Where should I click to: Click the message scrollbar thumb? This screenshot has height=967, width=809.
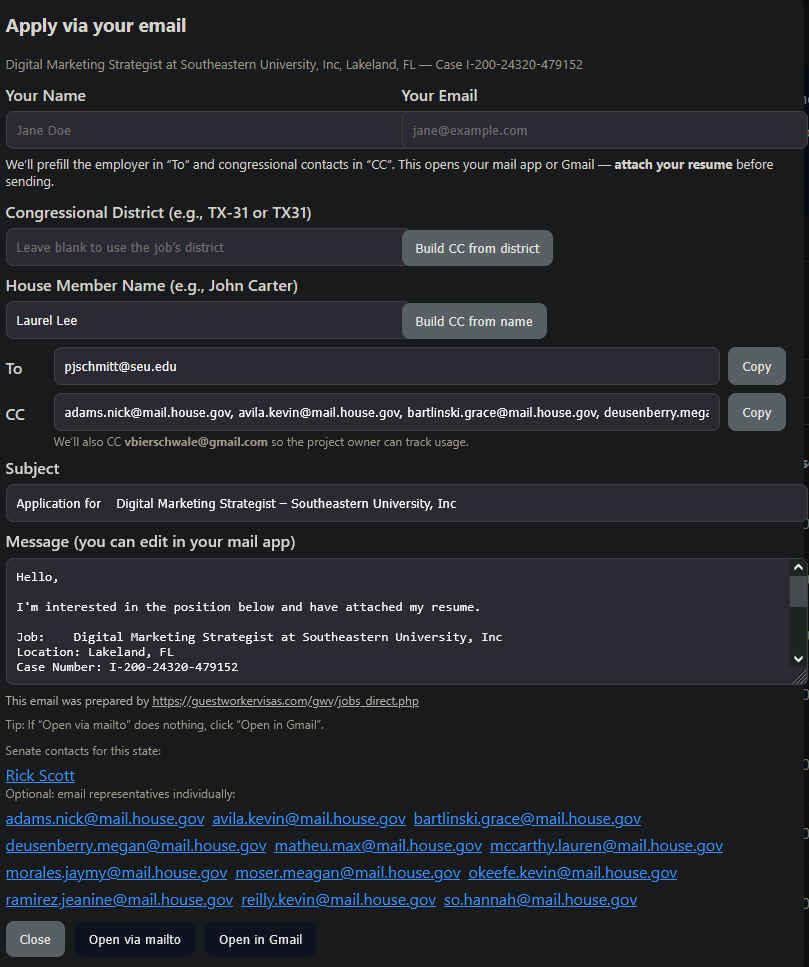[x=799, y=592]
